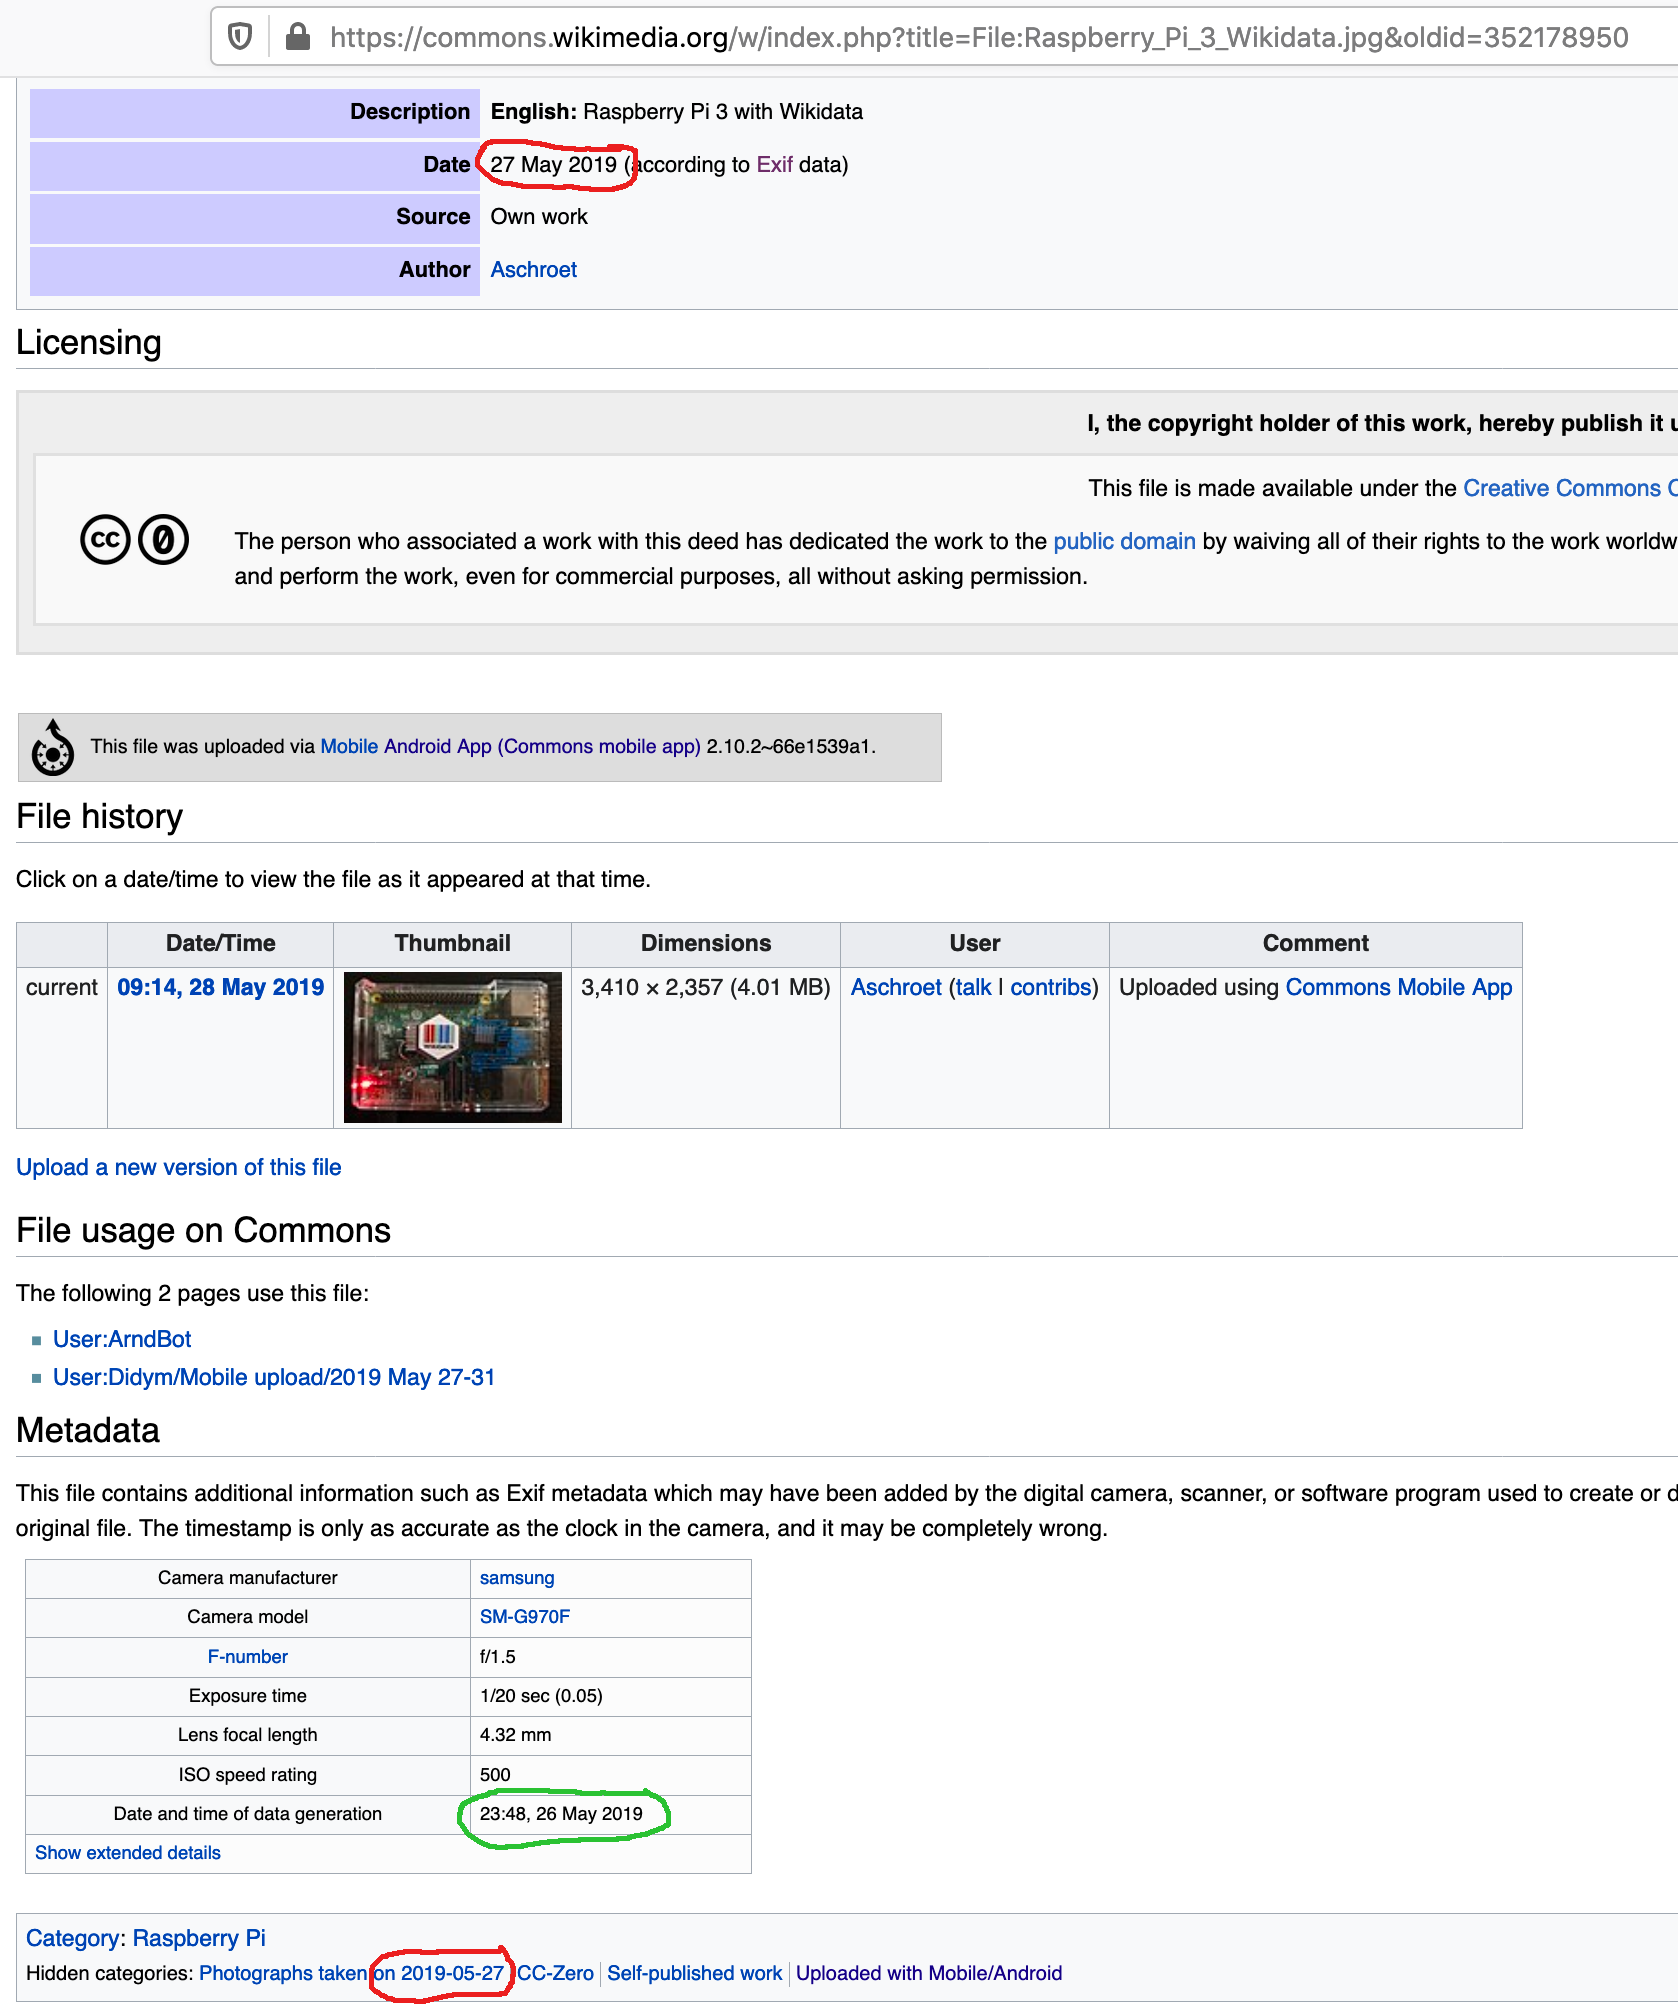The height and width of the screenshot is (2014, 1678).
Task: Open Raspberry Pi category
Action: click(x=199, y=1938)
